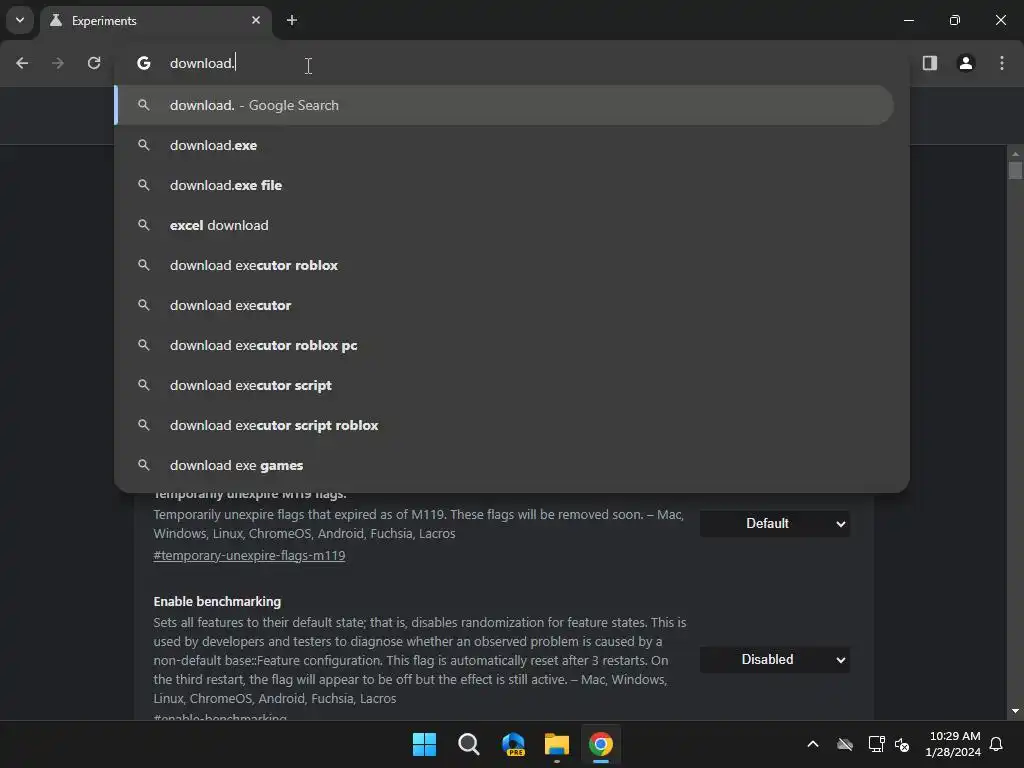Open the #temporary-unexpire-flags-m119 link
This screenshot has width=1024, height=768.
click(249, 556)
